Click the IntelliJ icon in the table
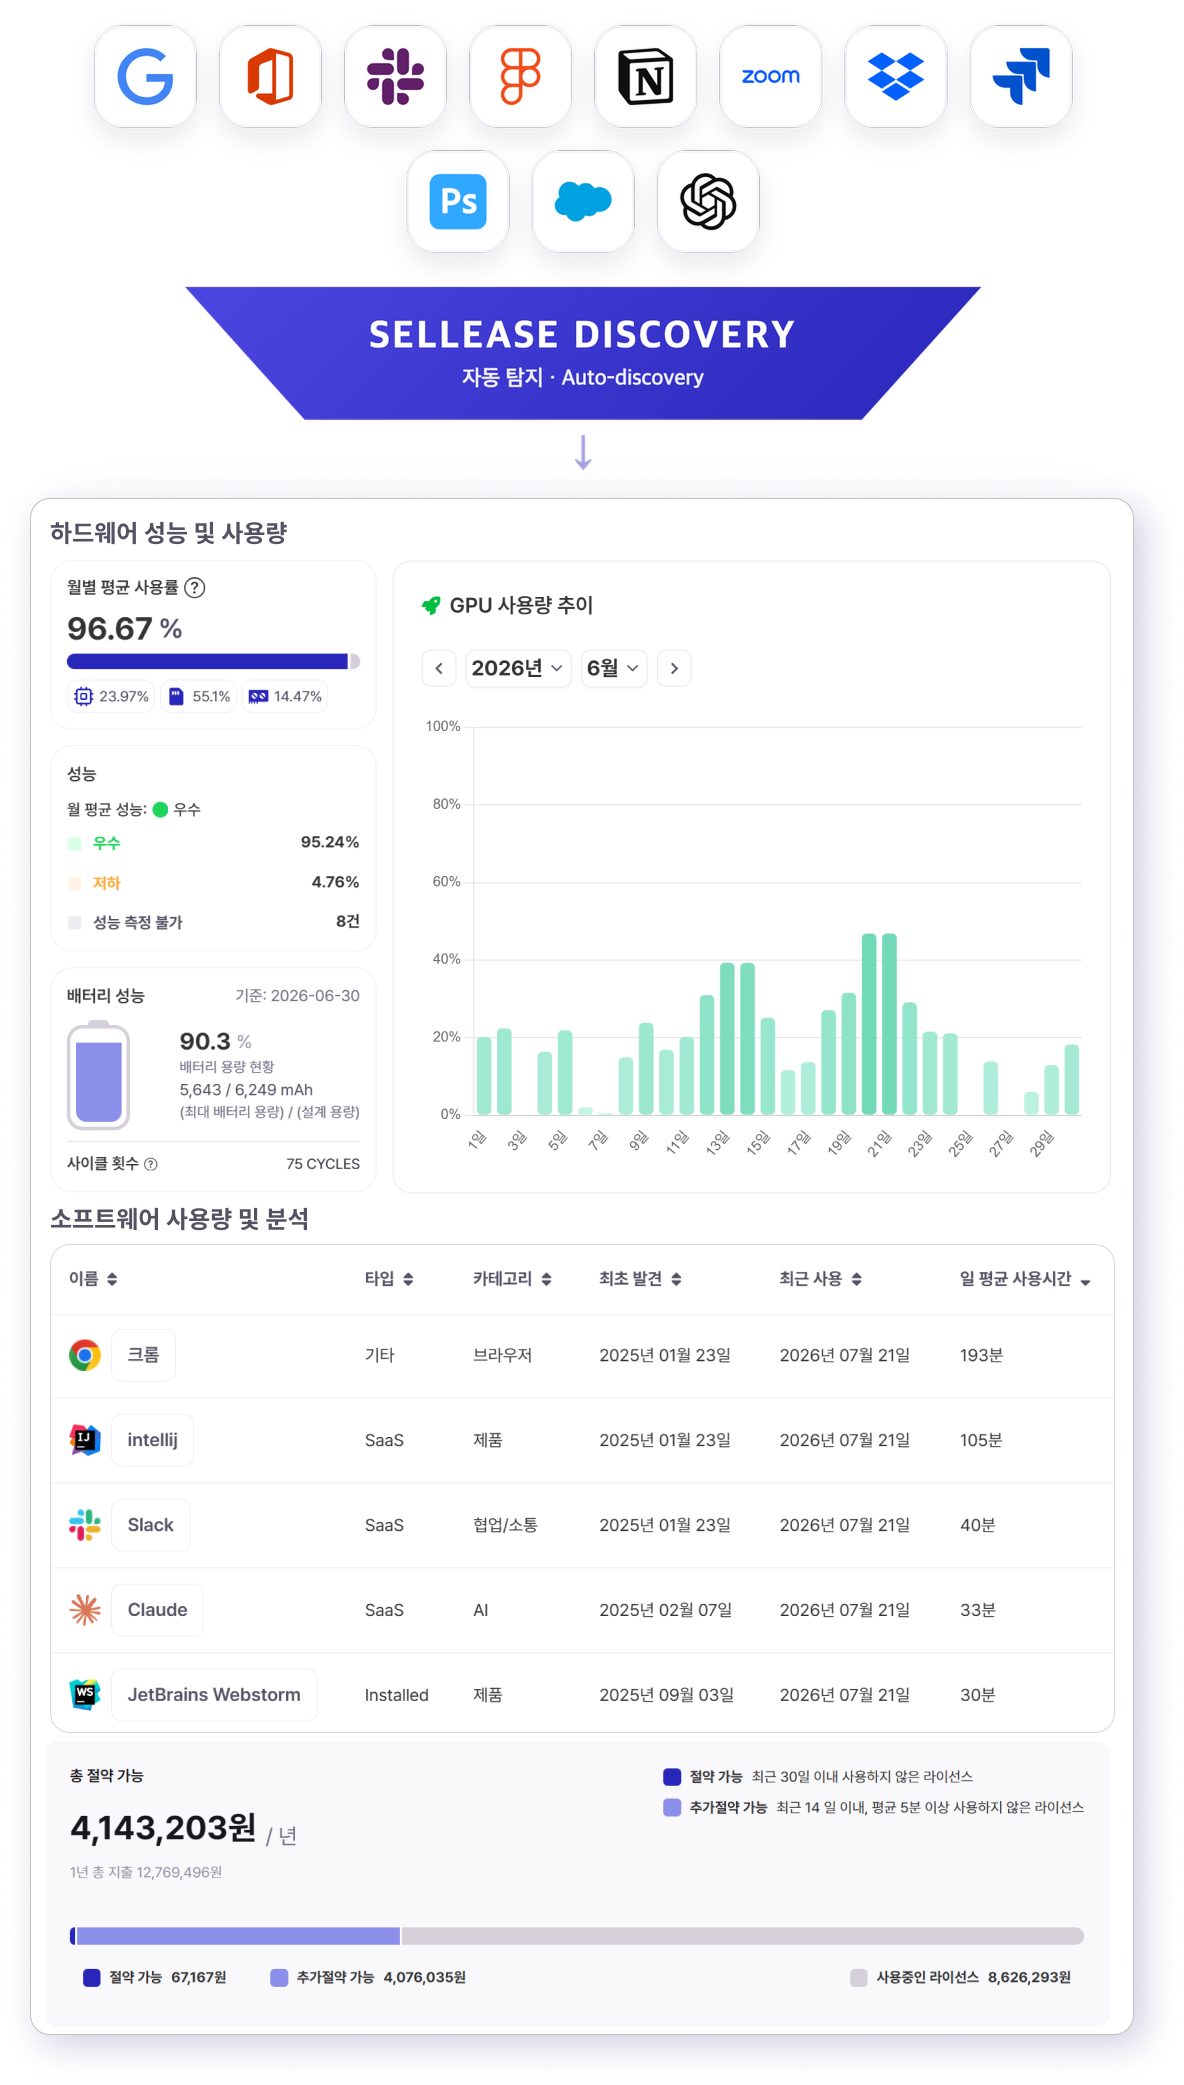Image resolution: width=1184 pixels, height=2085 pixels. 85,1440
